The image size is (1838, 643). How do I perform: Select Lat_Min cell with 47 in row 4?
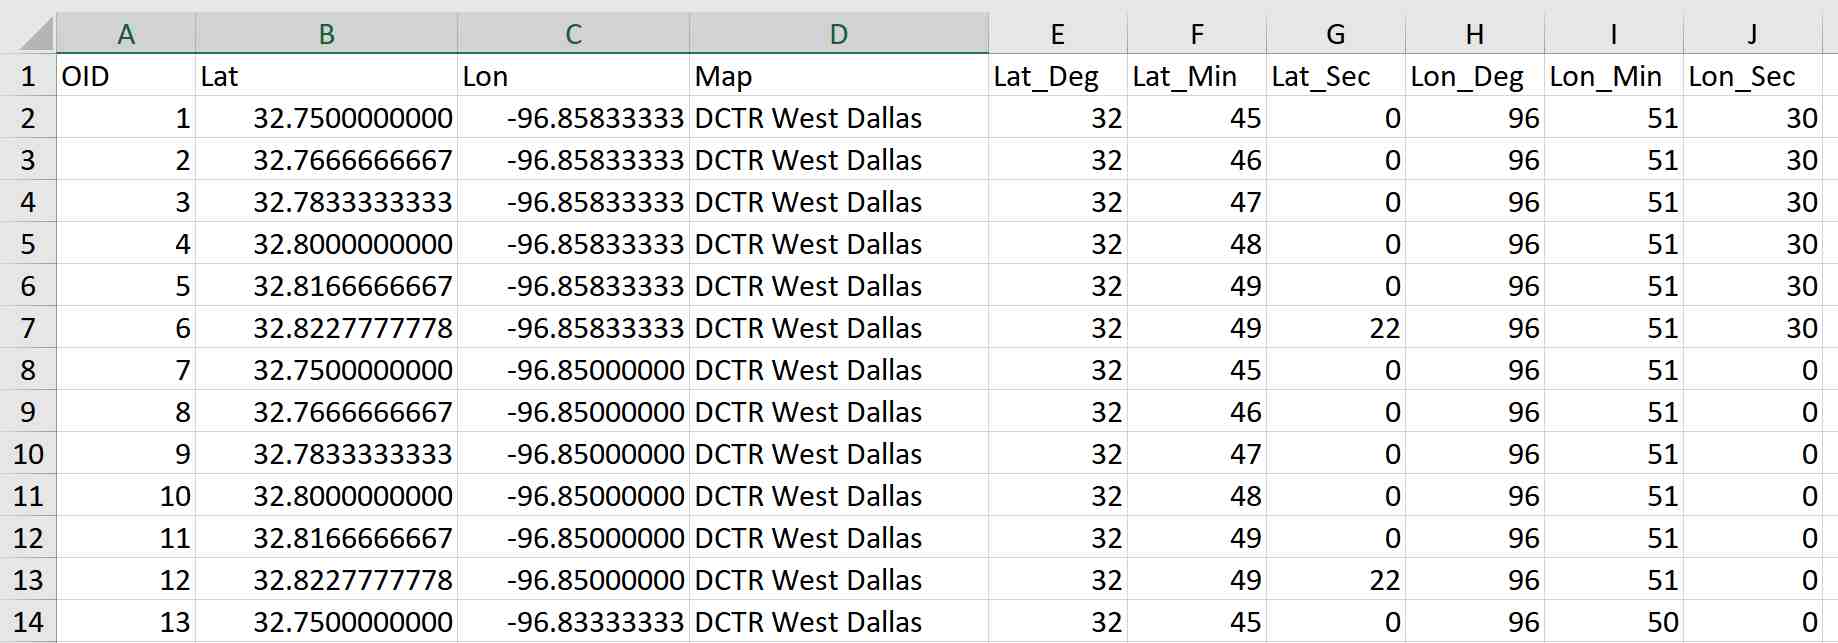tap(1196, 202)
